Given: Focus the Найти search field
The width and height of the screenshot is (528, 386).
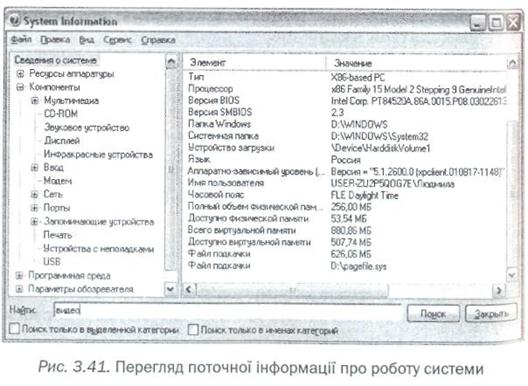Looking at the screenshot, I should [228, 310].
